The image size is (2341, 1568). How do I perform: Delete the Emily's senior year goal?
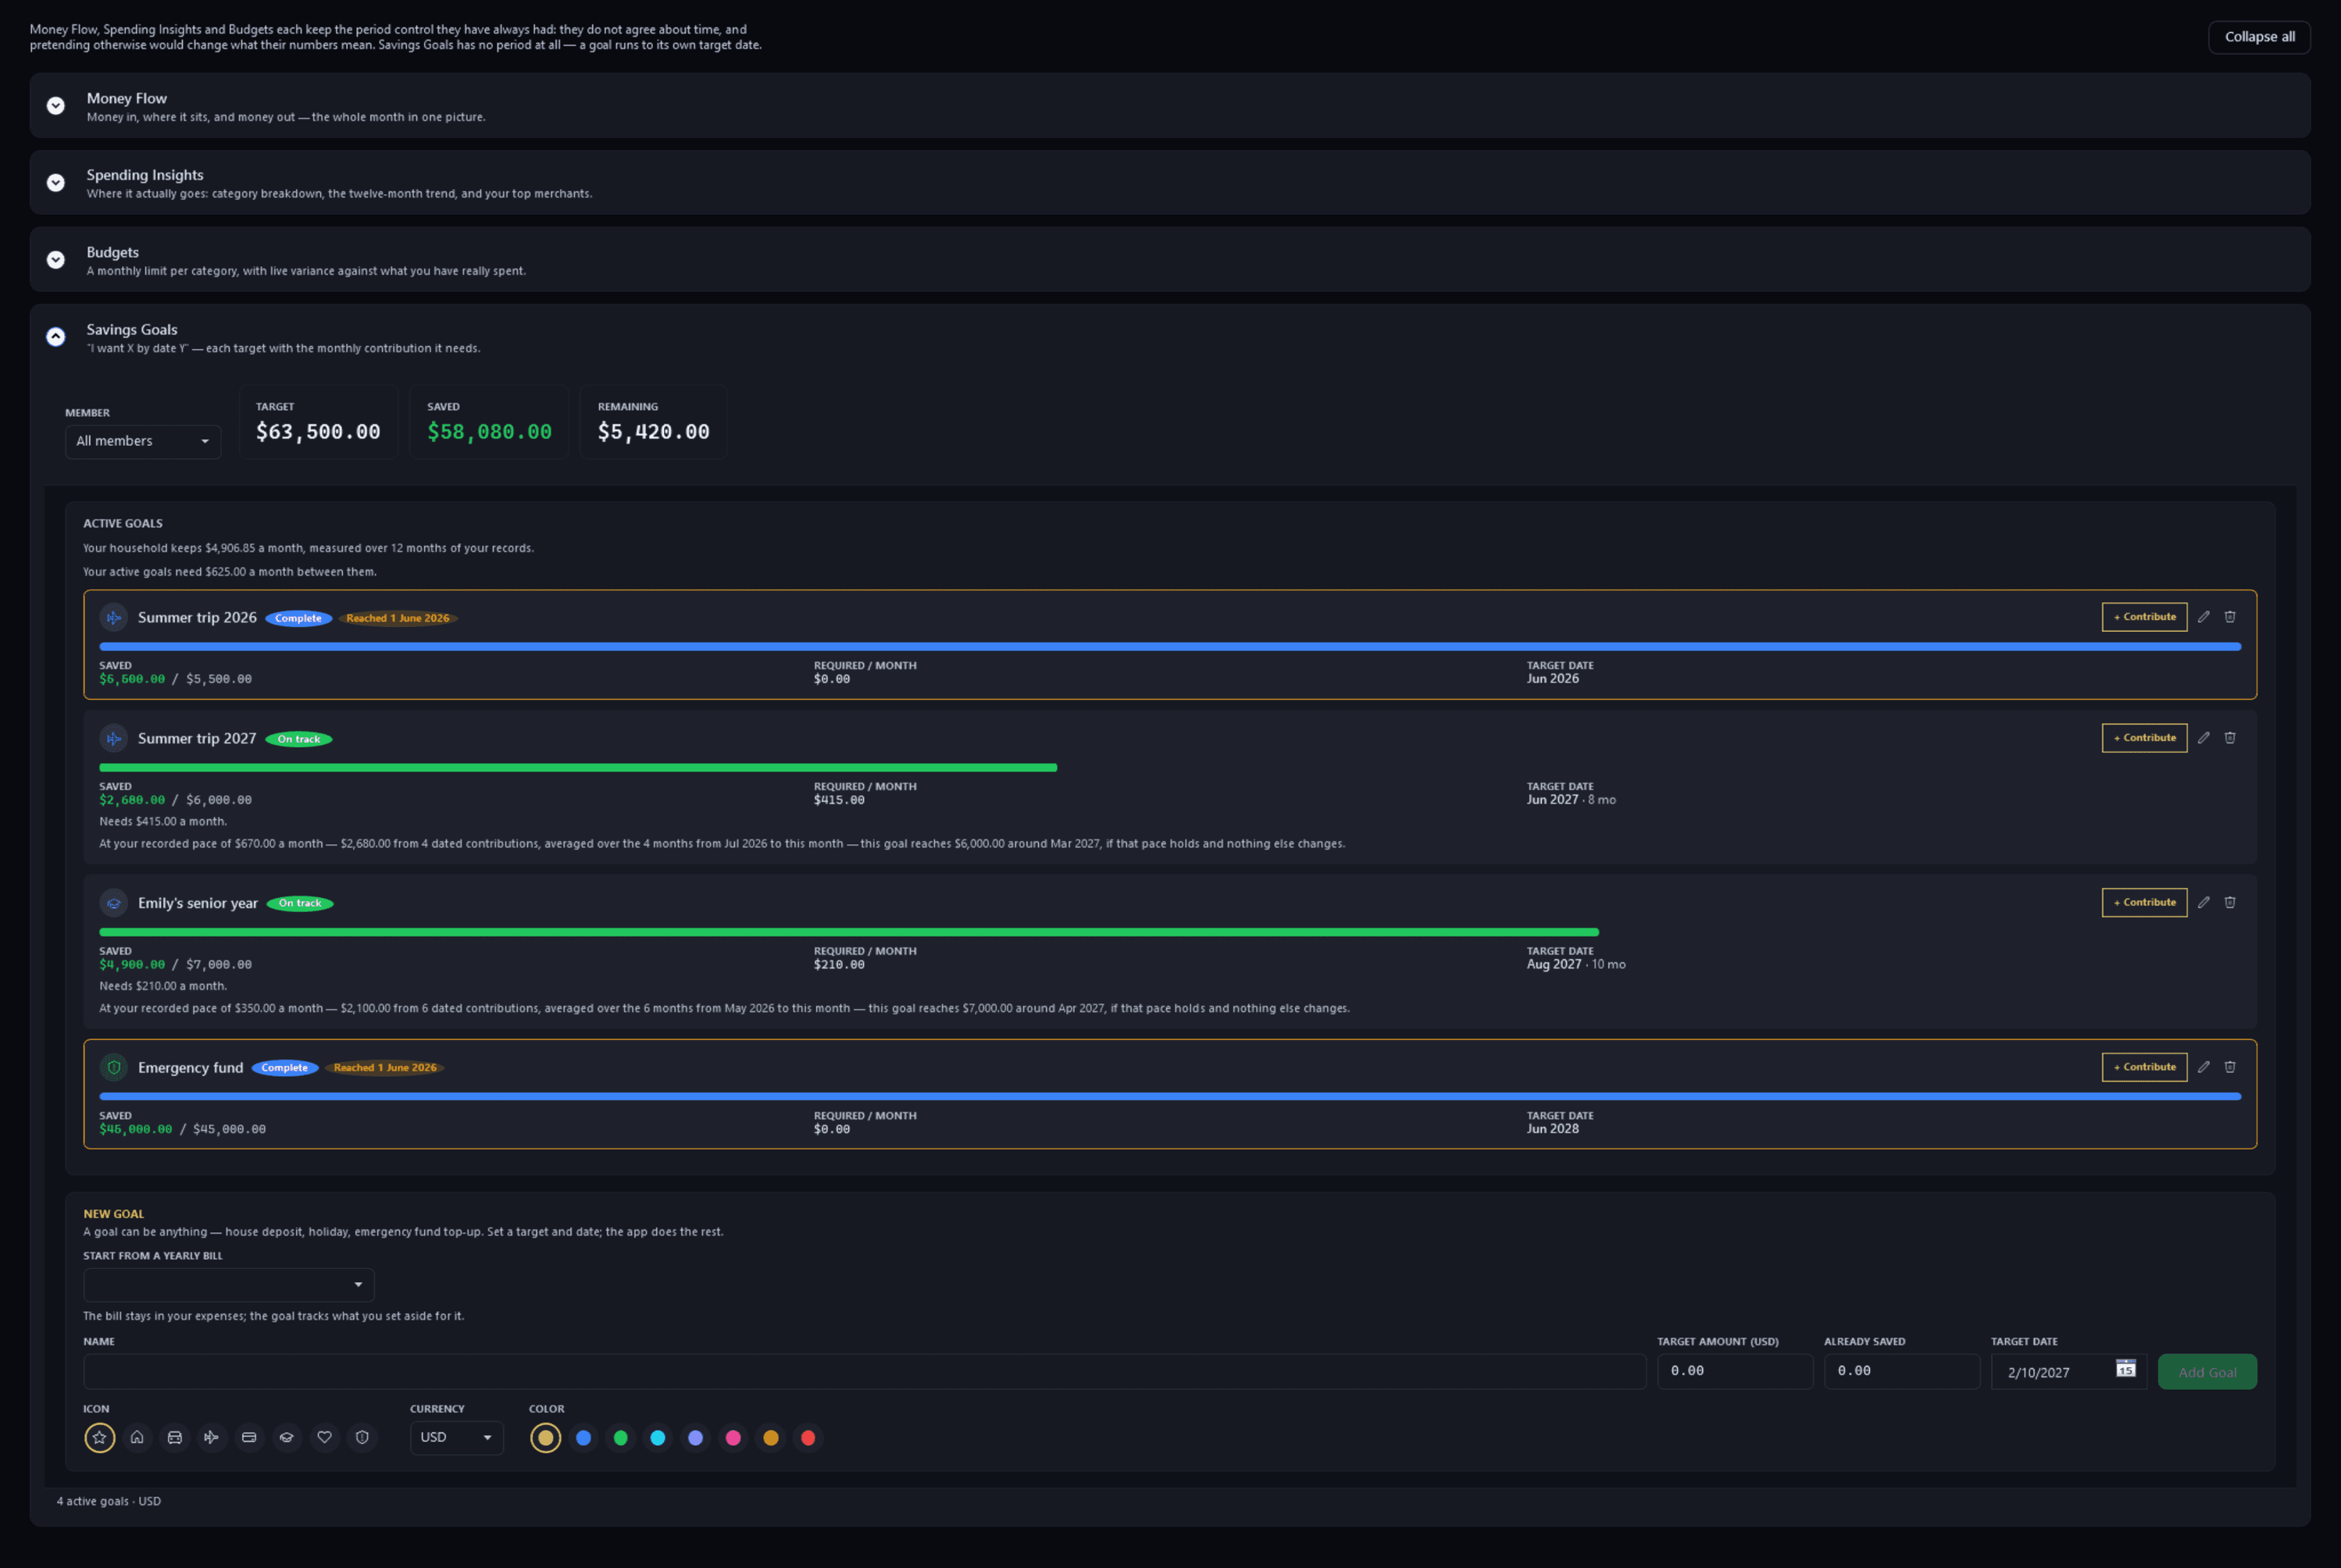[2229, 902]
